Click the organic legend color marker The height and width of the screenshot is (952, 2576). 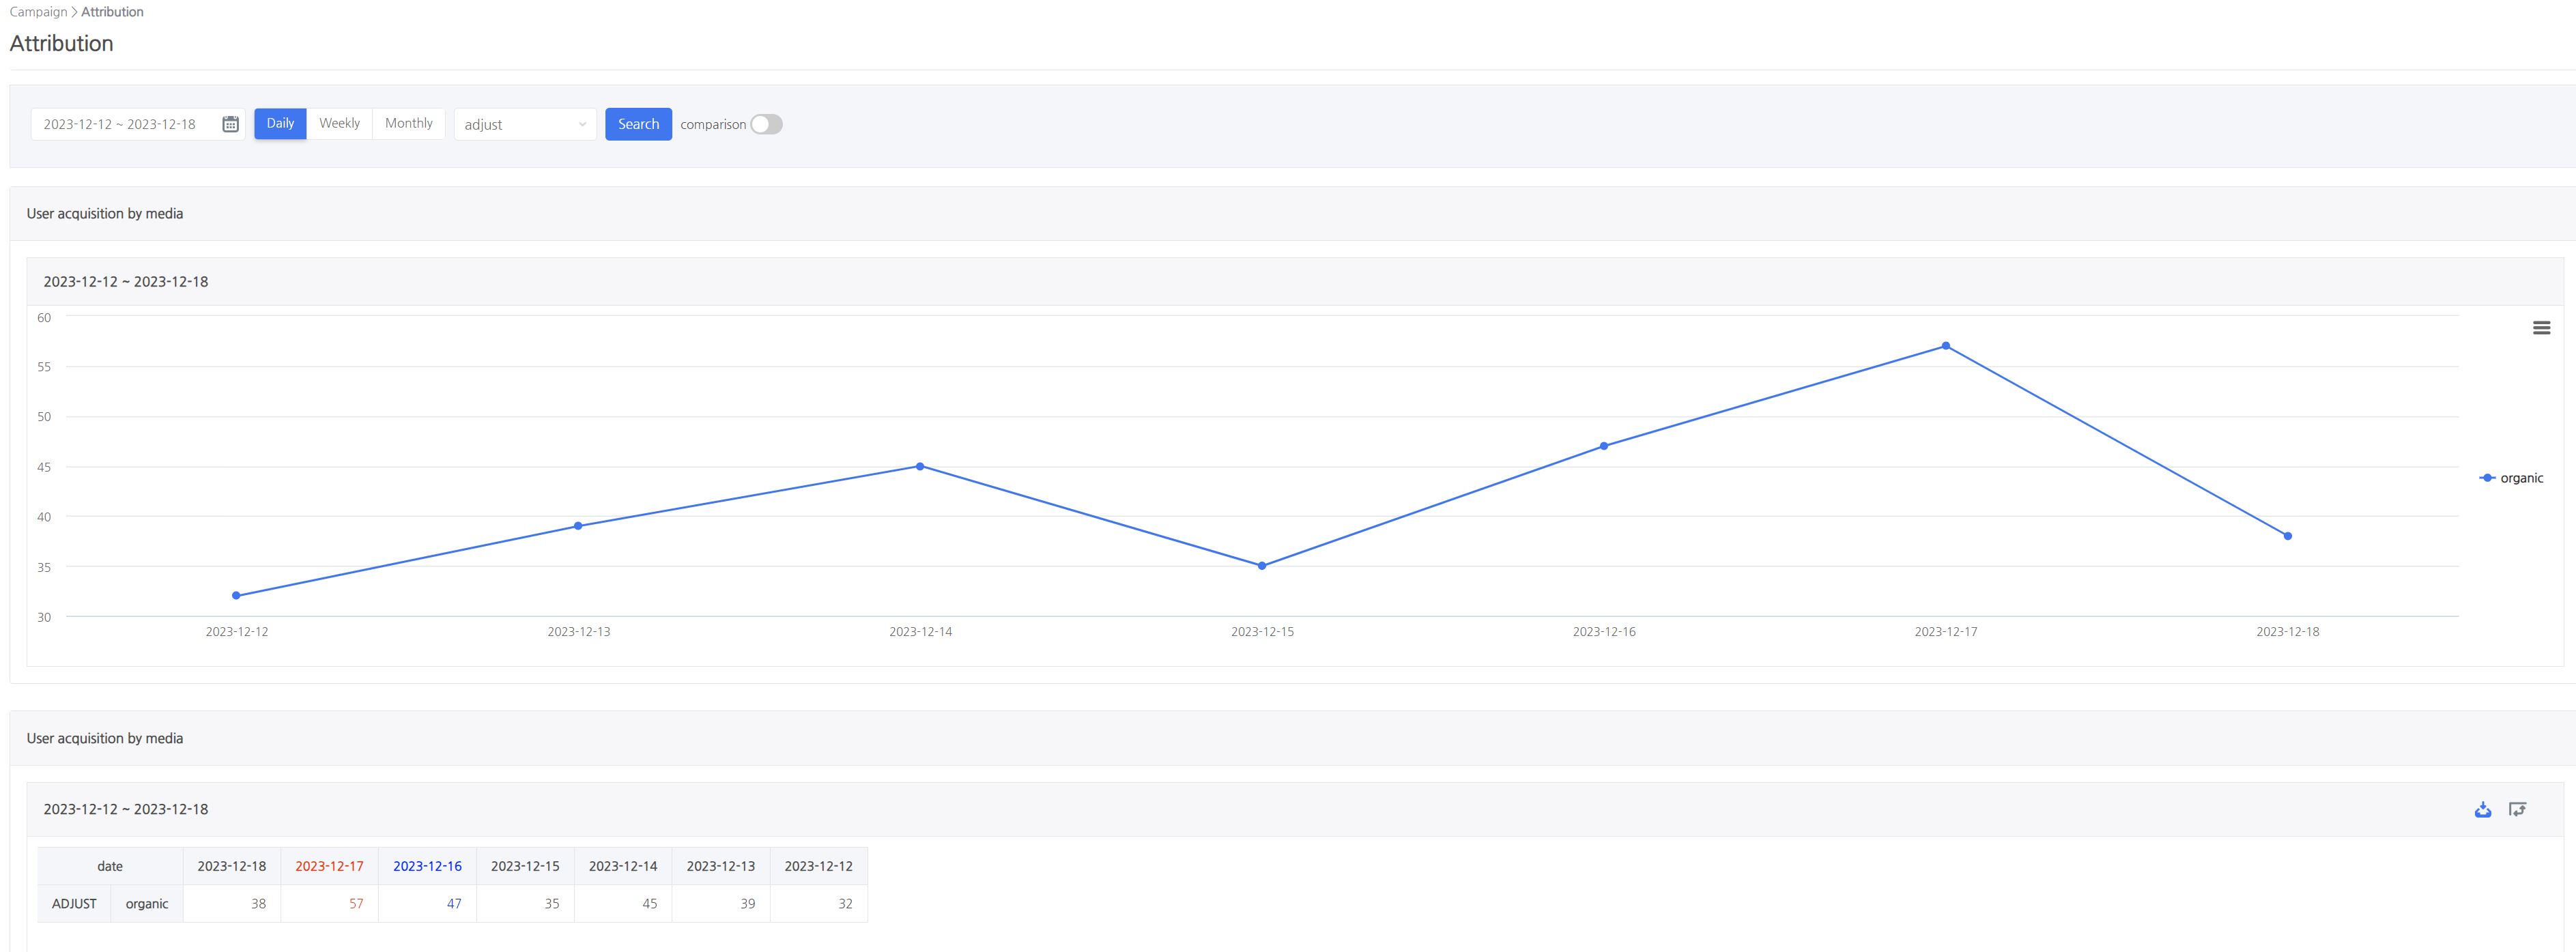2489,477
